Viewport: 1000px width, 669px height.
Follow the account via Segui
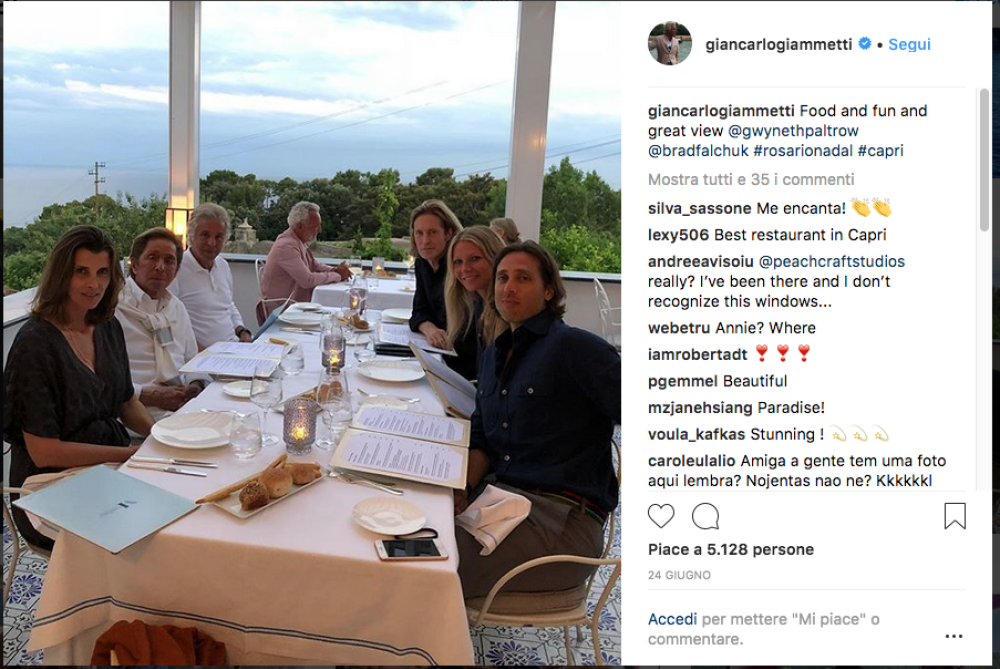909,44
